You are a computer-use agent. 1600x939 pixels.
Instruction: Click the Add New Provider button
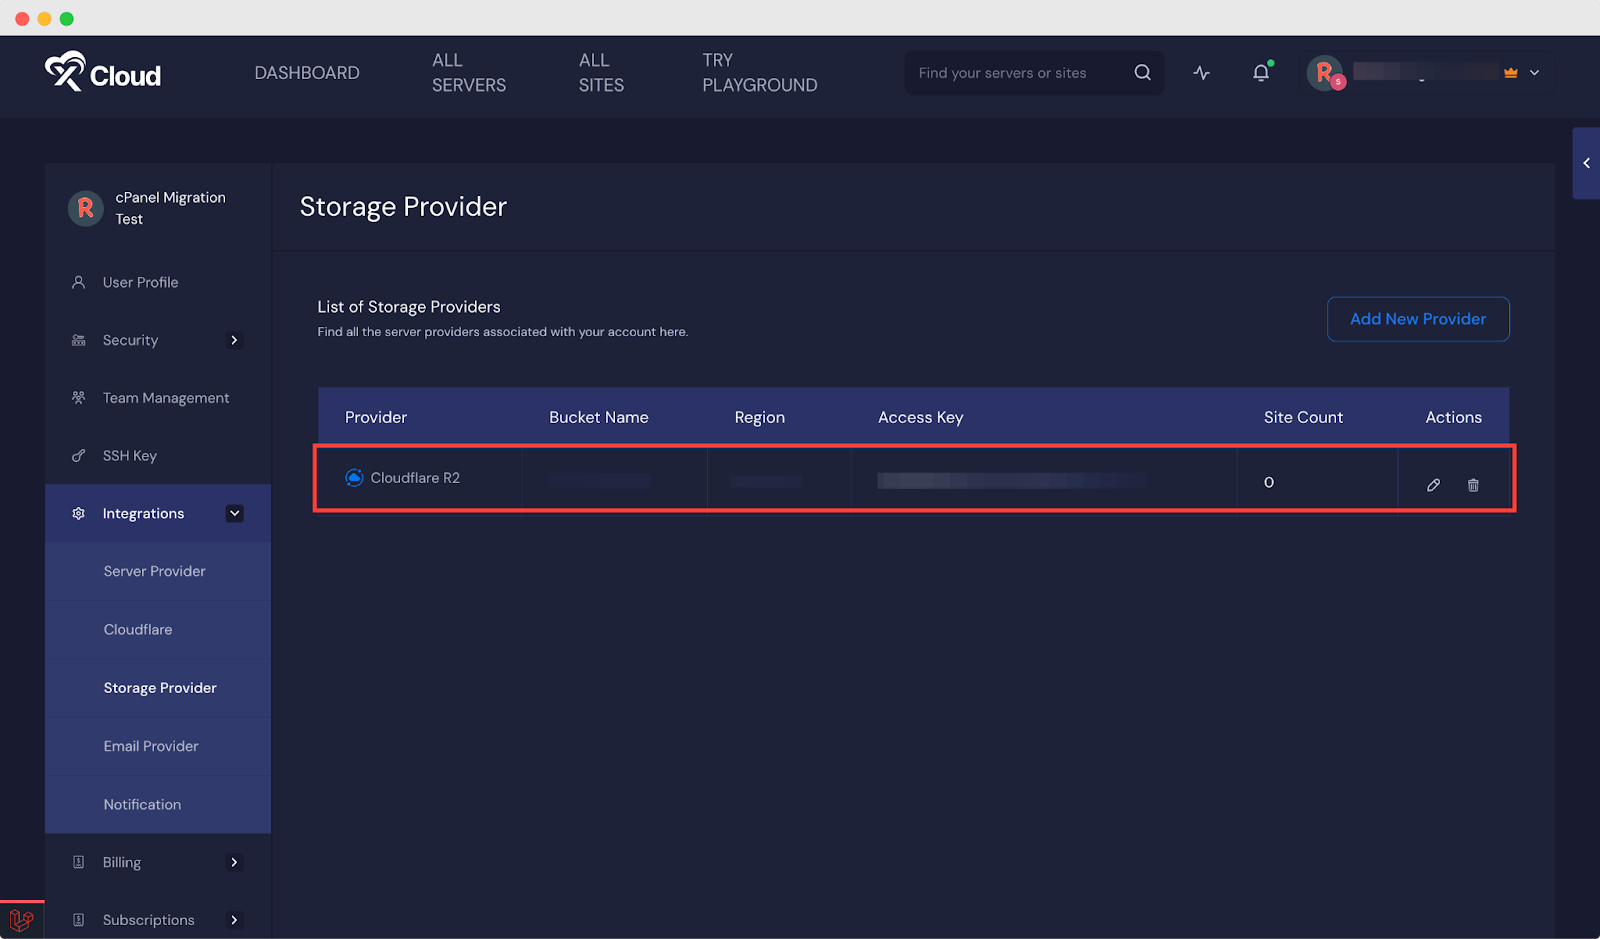click(x=1418, y=319)
